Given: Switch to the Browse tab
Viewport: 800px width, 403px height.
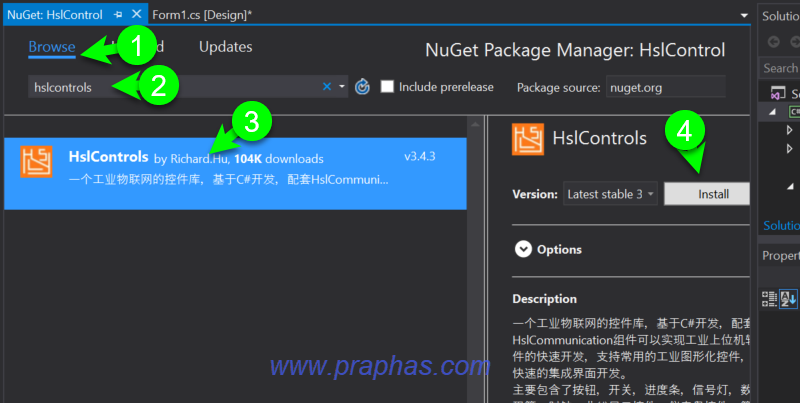Looking at the screenshot, I should click(52, 47).
